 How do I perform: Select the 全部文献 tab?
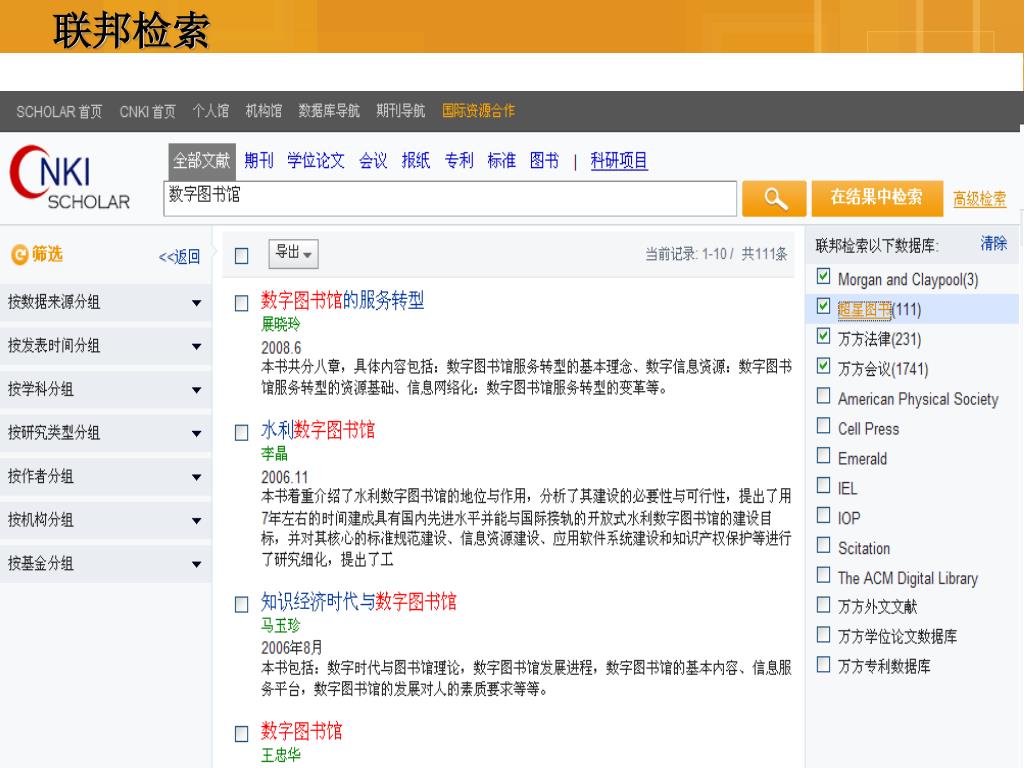point(201,161)
